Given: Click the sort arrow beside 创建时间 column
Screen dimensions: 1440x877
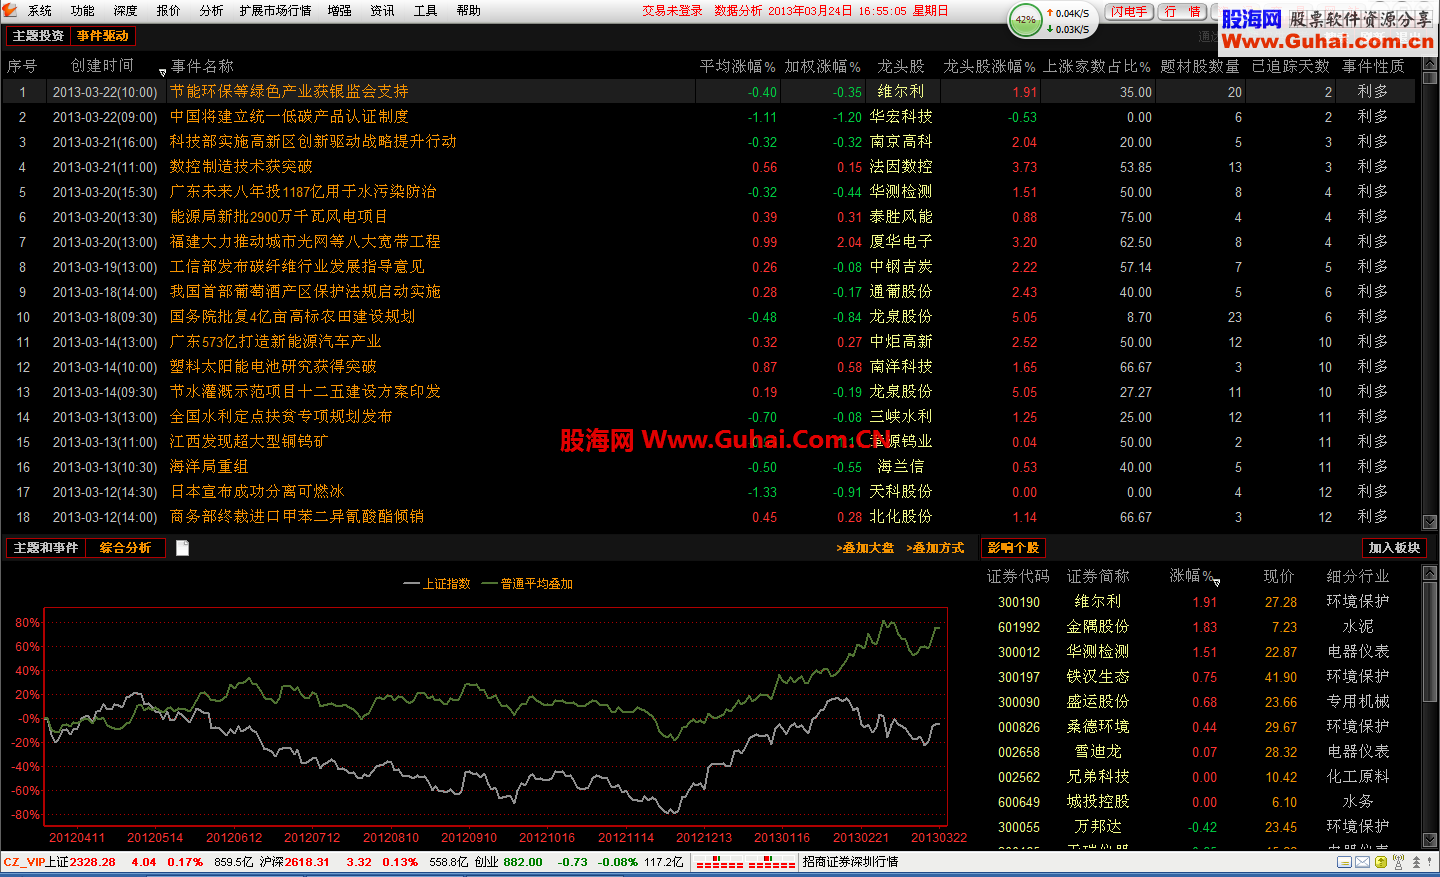Looking at the screenshot, I should (162, 72).
